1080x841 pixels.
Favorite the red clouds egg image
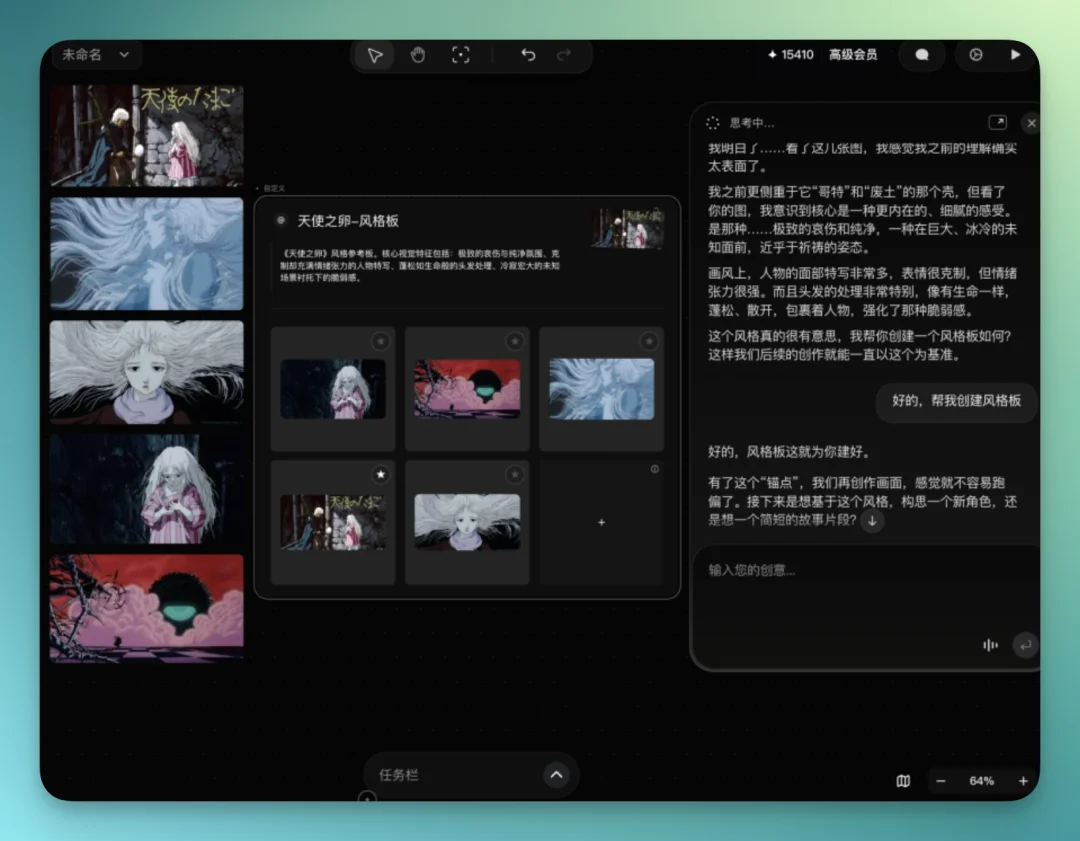(515, 341)
